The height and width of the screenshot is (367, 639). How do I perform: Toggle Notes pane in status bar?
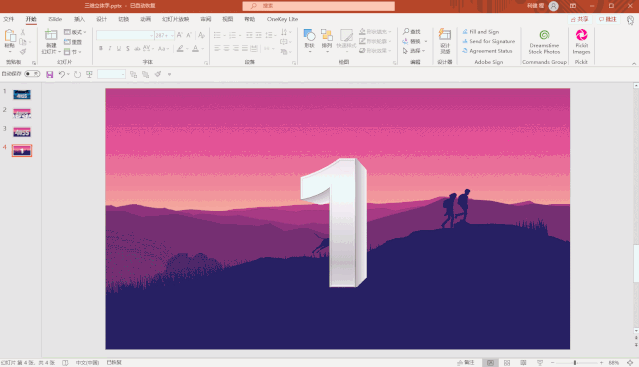tap(466, 363)
